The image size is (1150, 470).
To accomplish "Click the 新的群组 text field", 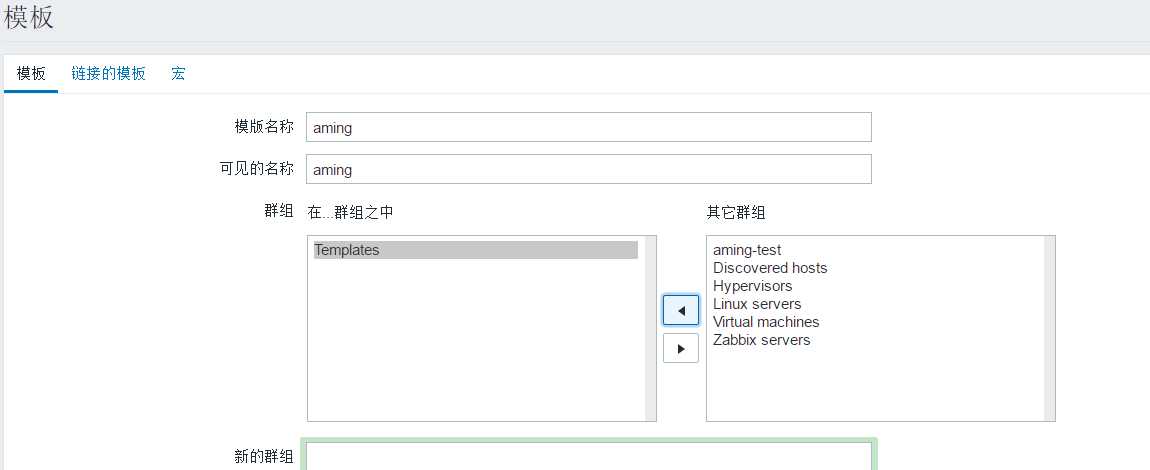I will point(589,456).
